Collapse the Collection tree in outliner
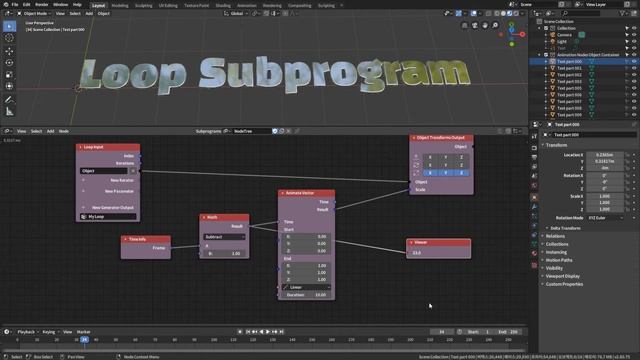Image resolution: width=640 pixels, height=360 pixels. [x=540, y=28]
